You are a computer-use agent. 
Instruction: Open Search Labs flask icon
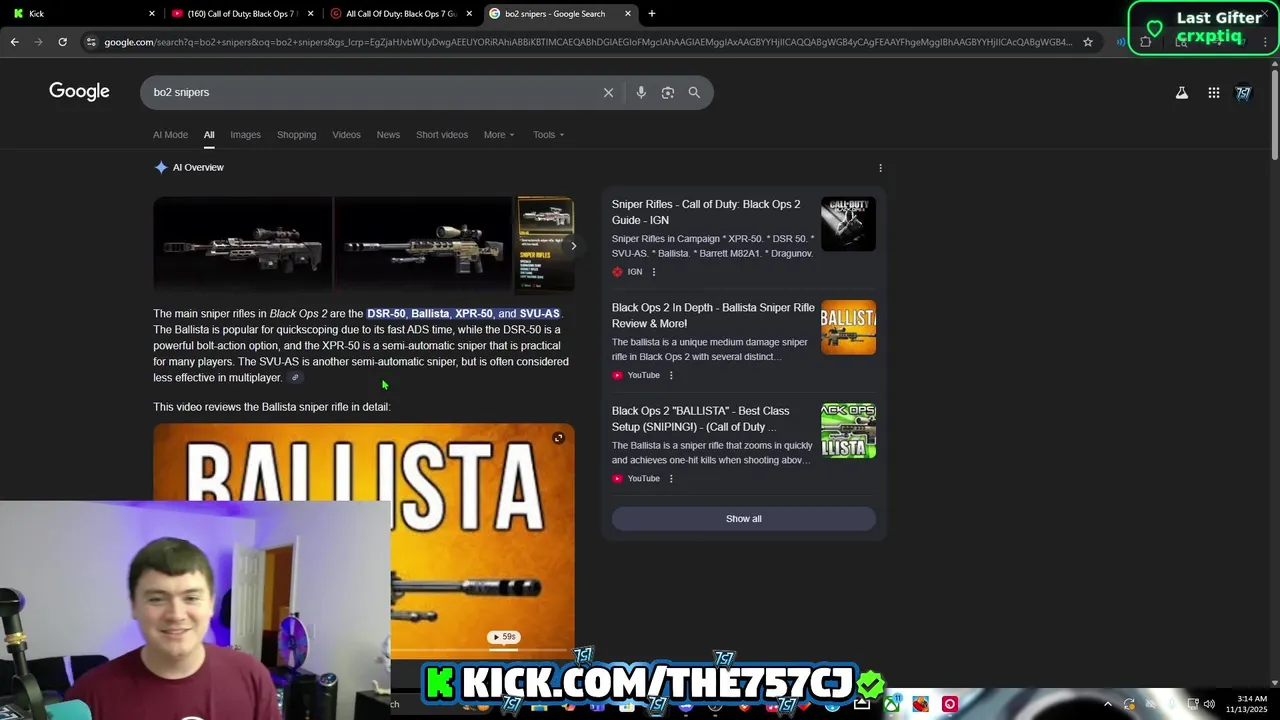click(x=1181, y=92)
